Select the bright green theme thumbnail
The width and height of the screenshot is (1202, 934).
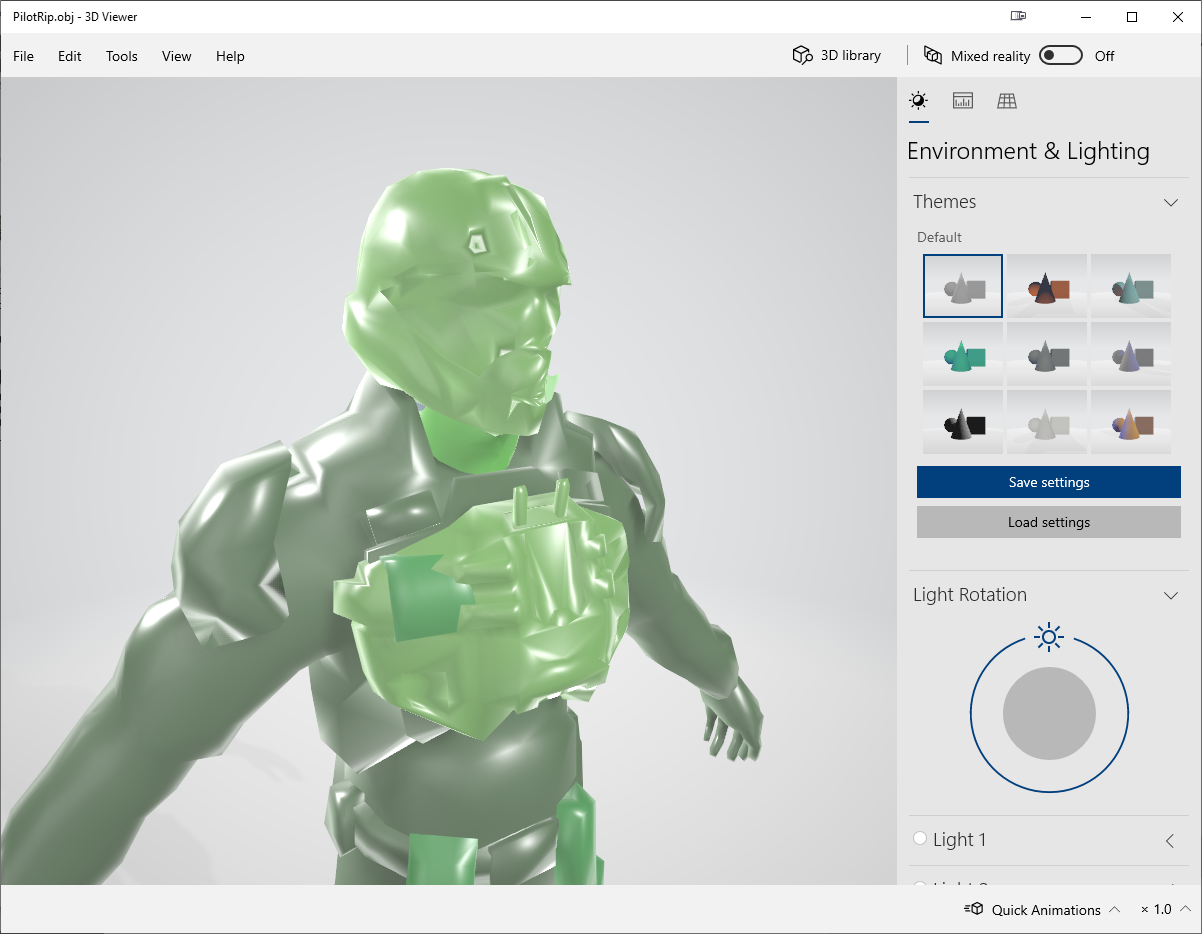pyautogui.click(x=963, y=354)
